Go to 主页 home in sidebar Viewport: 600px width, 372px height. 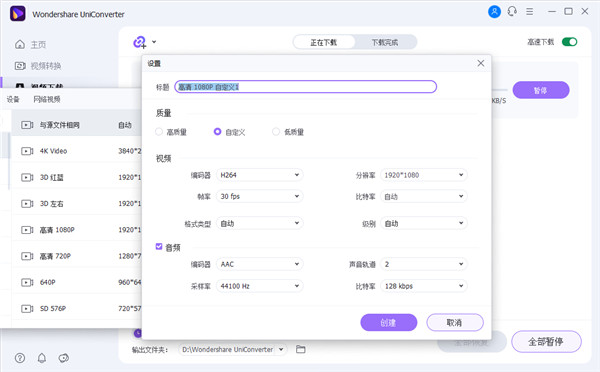pos(30,44)
